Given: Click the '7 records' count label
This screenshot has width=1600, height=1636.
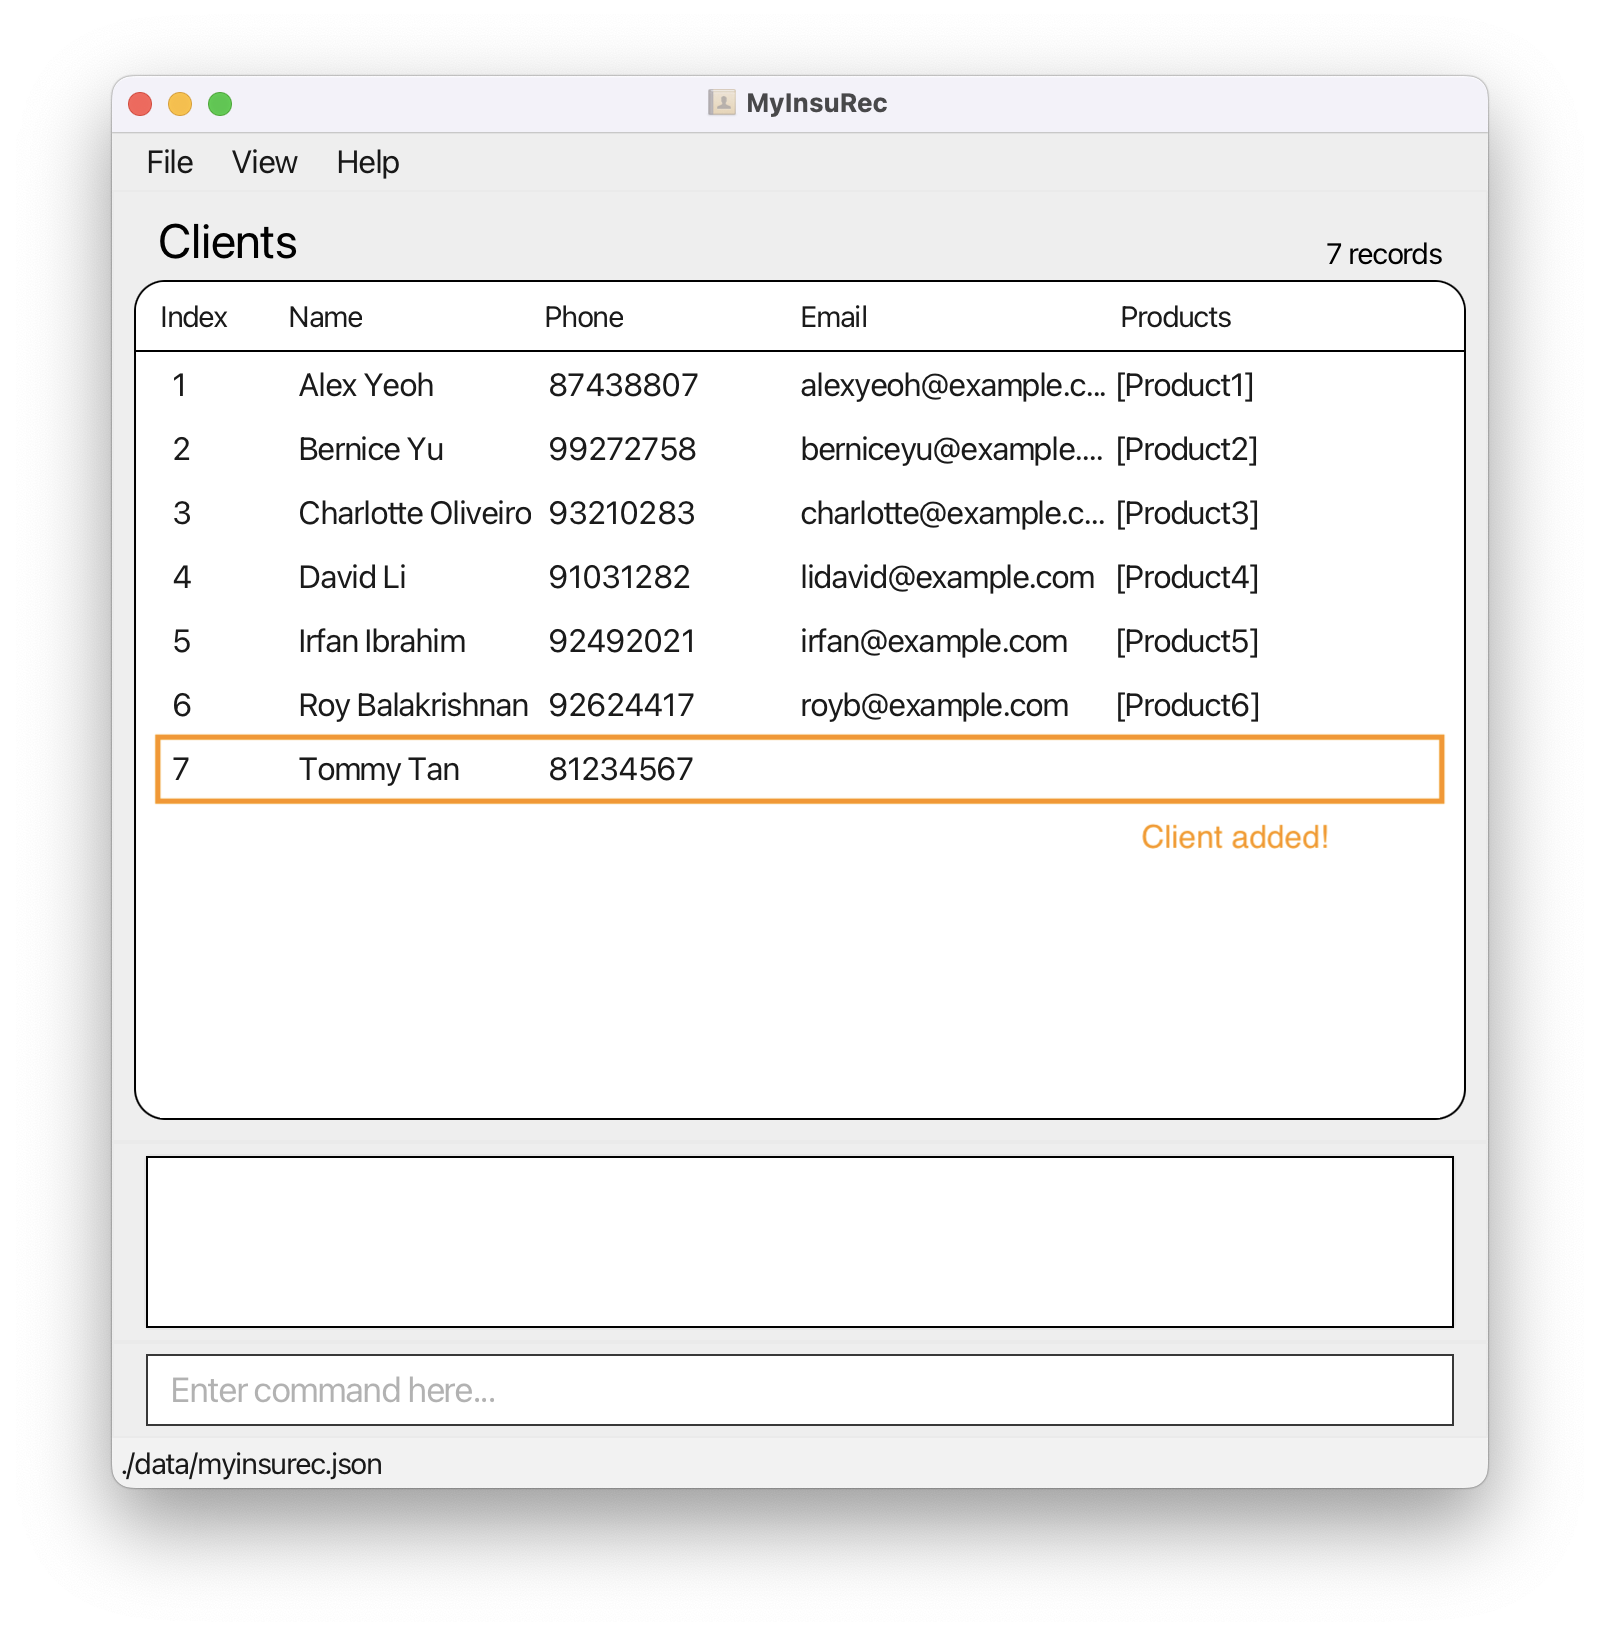Looking at the screenshot, I should [1384, 254].
